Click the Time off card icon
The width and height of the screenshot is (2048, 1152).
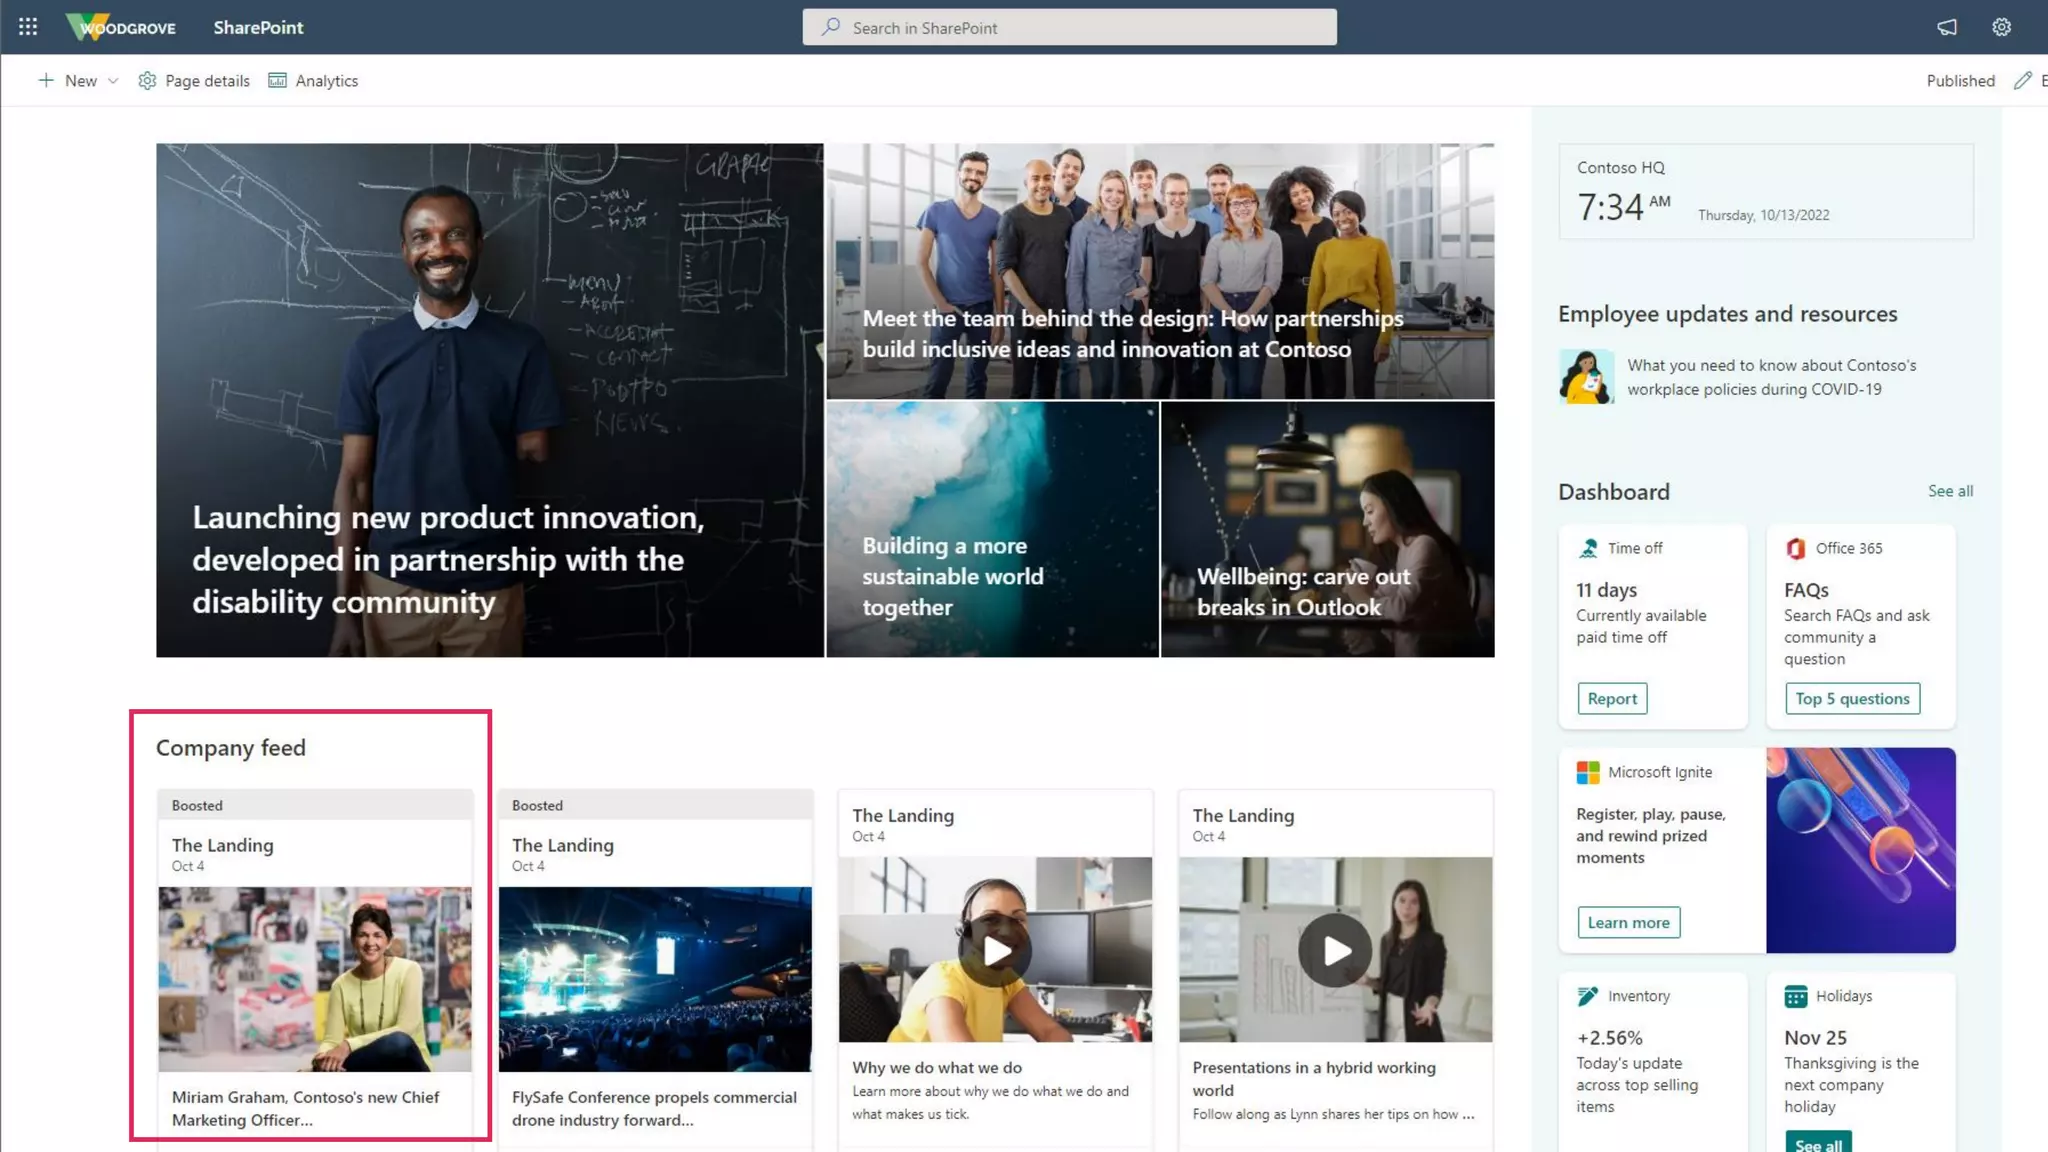click(1588, 548)
